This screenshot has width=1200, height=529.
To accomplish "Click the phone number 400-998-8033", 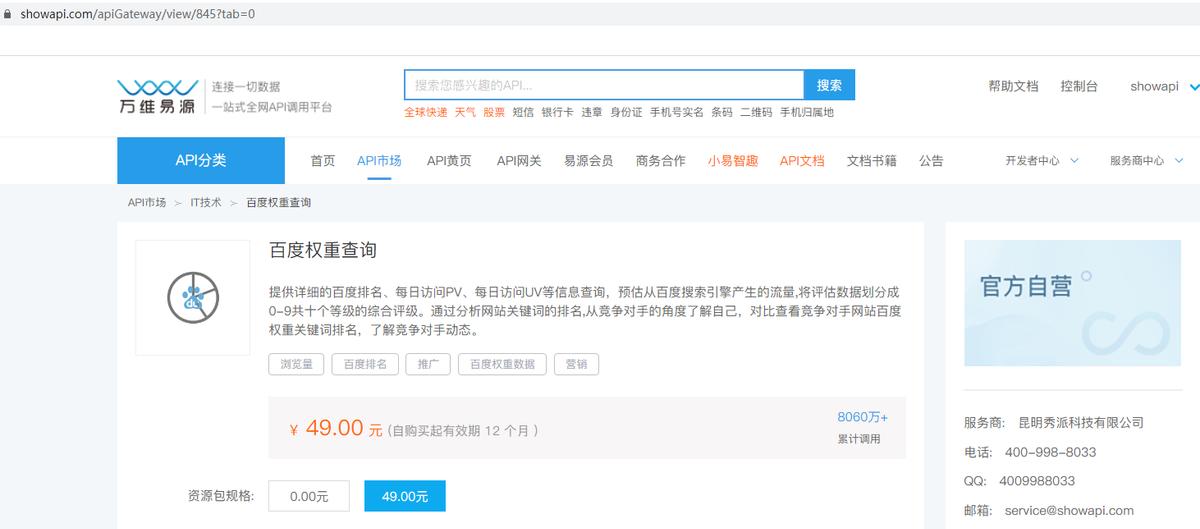I will click(1051, 452).
